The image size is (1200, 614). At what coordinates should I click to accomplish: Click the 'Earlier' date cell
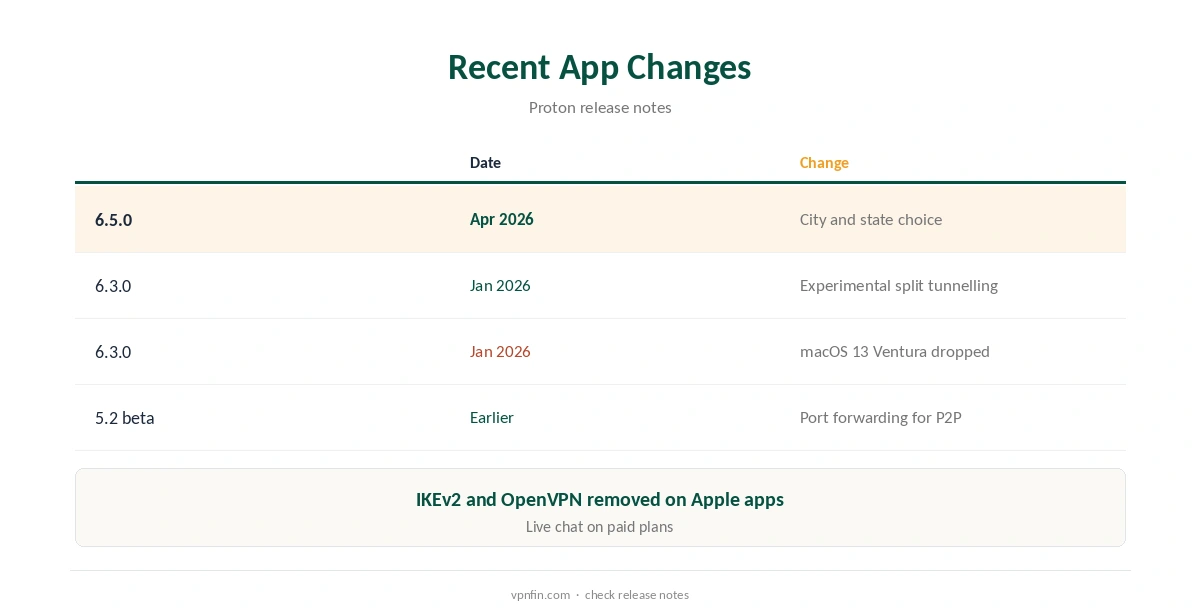click(x=492, y=417)
